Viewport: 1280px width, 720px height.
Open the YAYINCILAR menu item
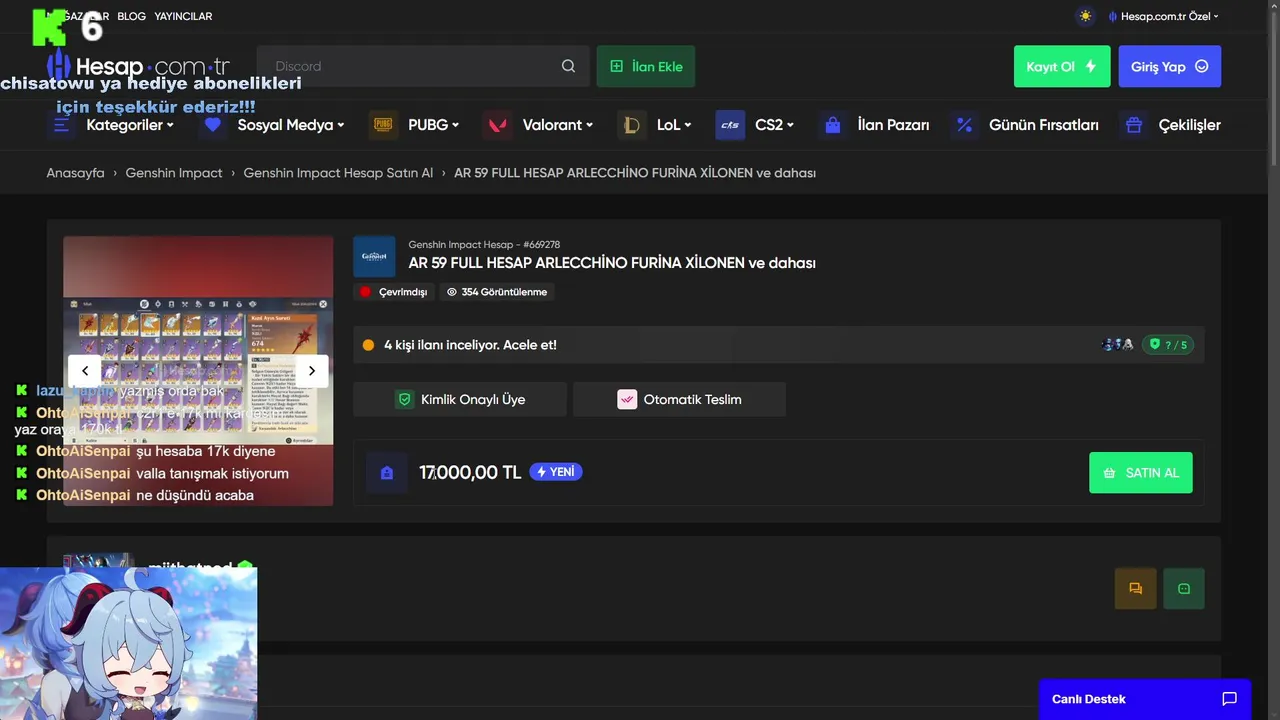point(183,16)
